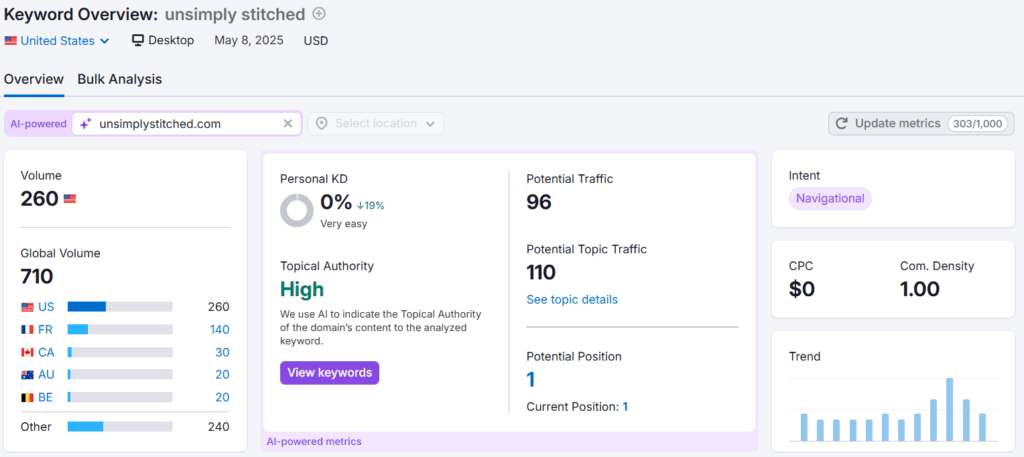Click the France flag in Global Volume
Image resolution: width=1024 pixels, height=457 pixels.
[27, 330]
